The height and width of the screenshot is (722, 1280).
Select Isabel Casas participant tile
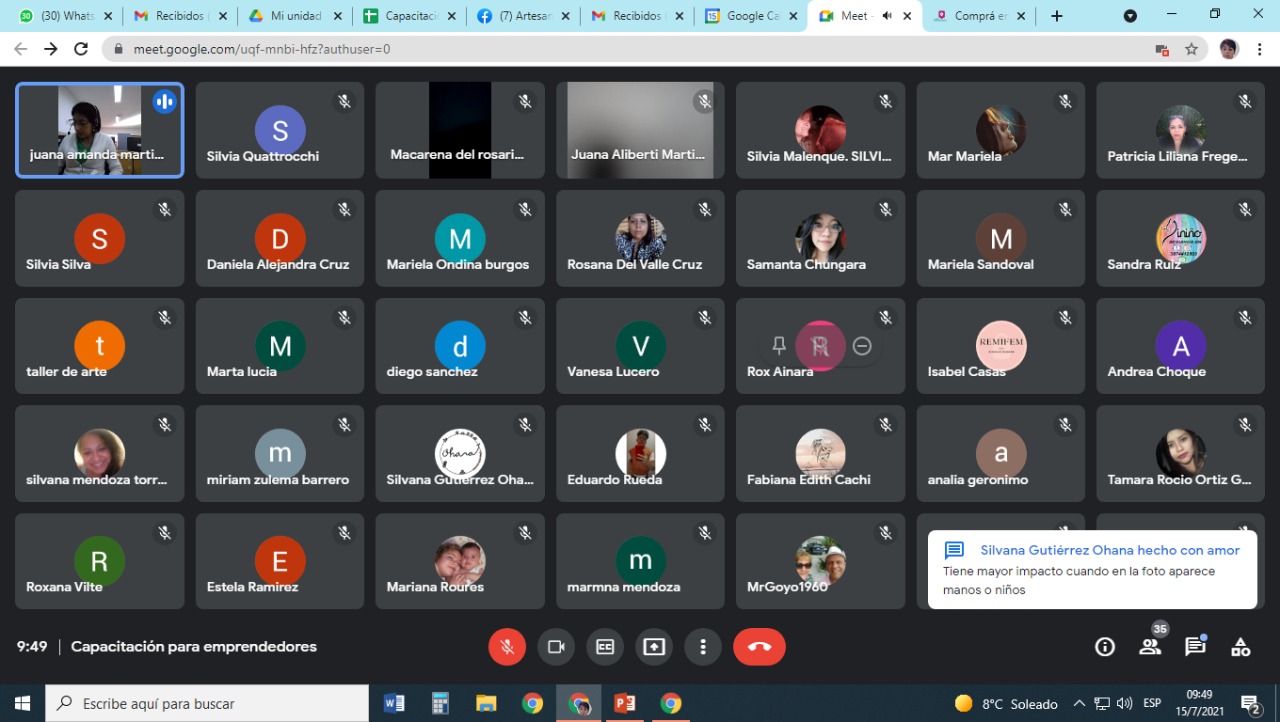1001,346
